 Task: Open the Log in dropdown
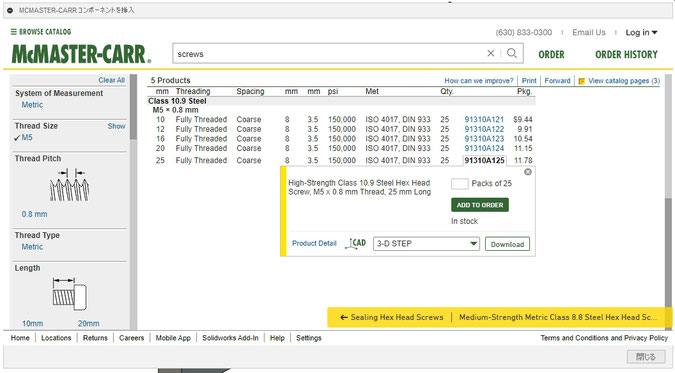641,33
